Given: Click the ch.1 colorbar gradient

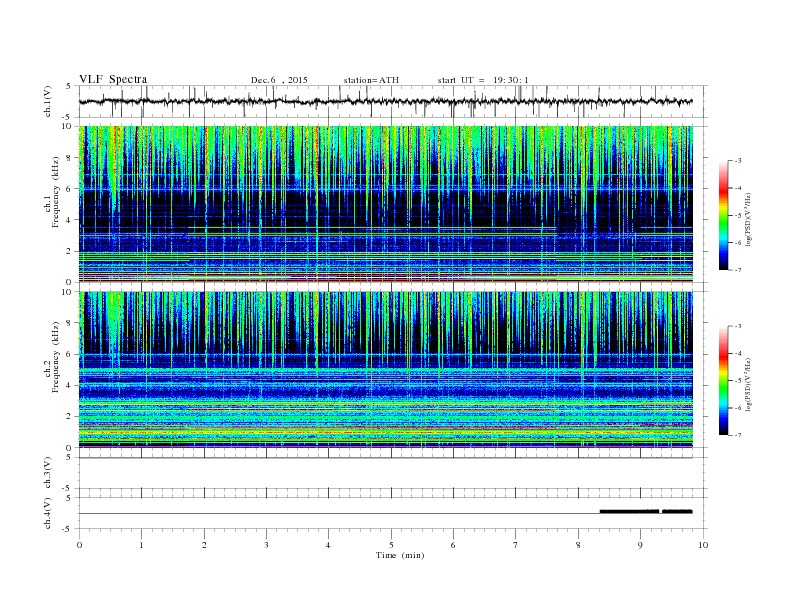Looking at the screenshot, I should pos(724,215).
